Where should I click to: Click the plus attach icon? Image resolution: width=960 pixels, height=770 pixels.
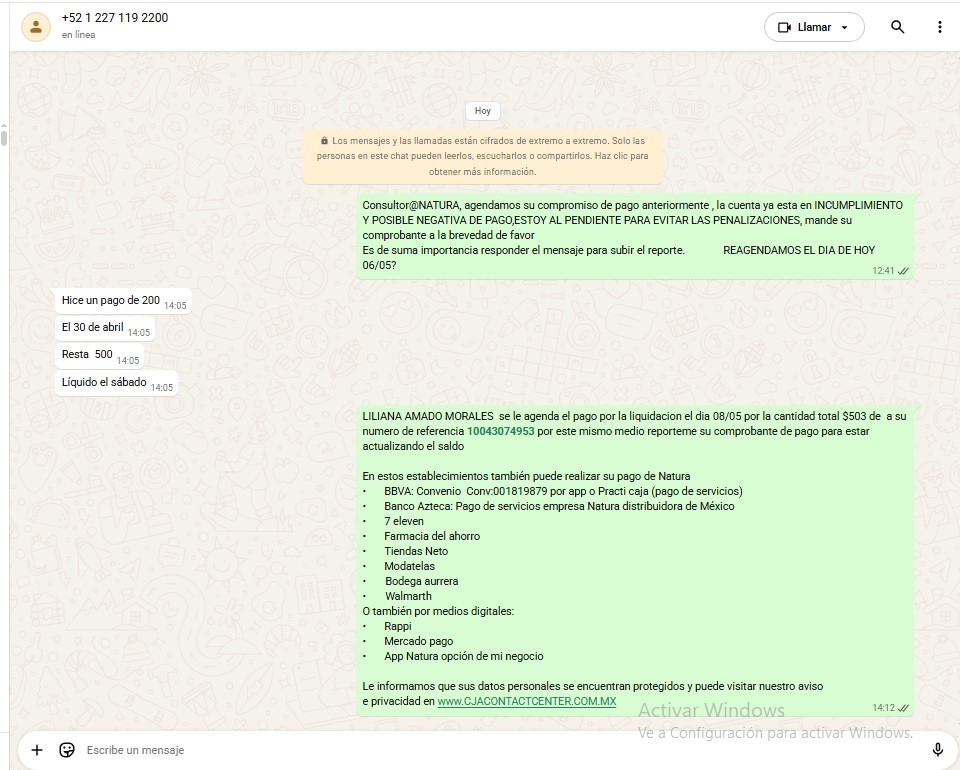click(x=37, y=750)
